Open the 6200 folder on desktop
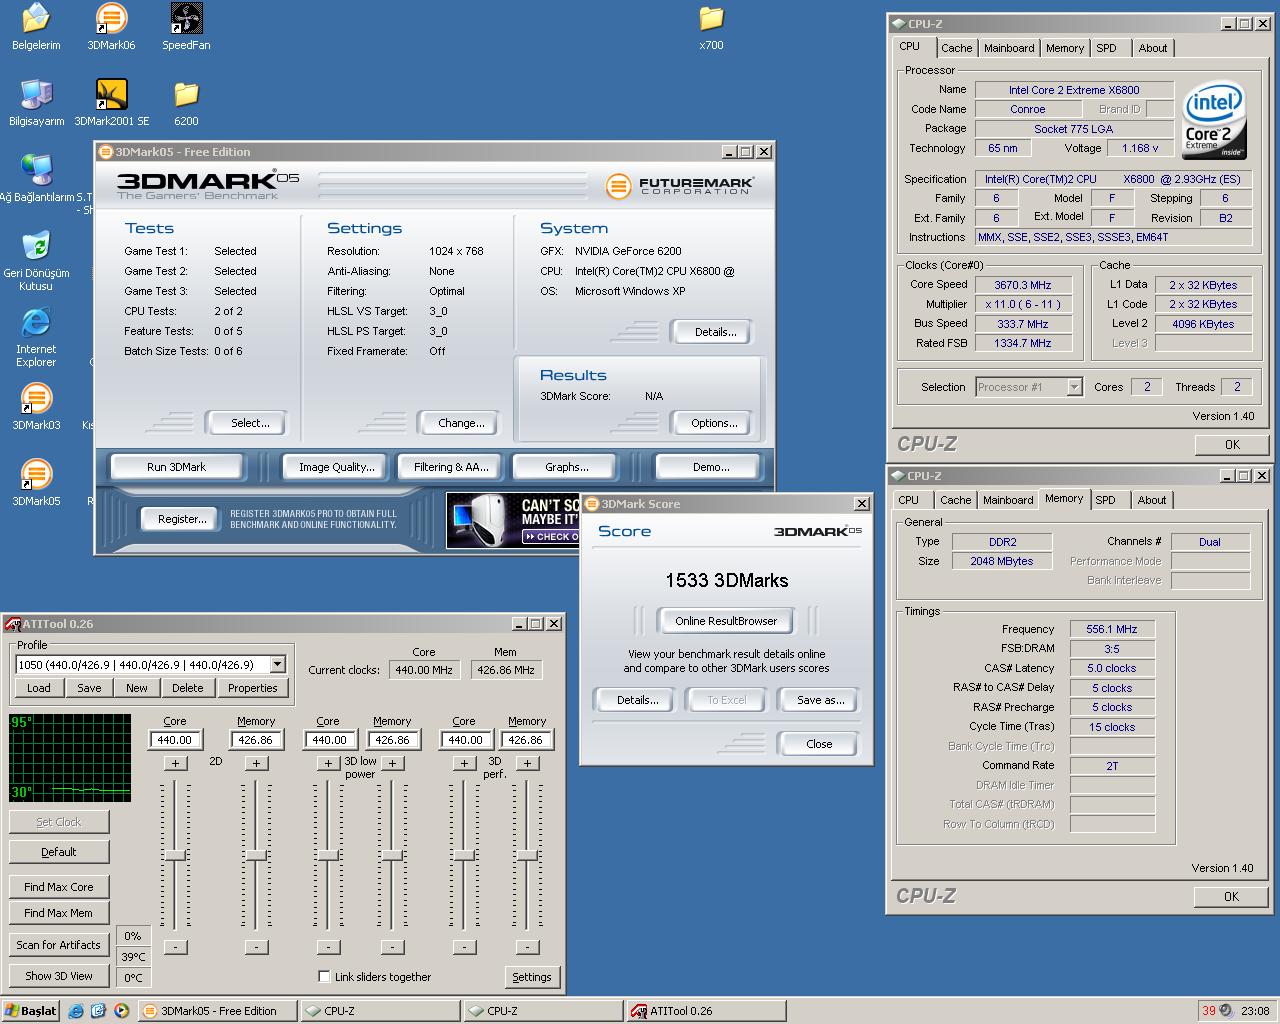Image resolution: width=1280 pixels, height=1024 pixels. coord(186,103)
